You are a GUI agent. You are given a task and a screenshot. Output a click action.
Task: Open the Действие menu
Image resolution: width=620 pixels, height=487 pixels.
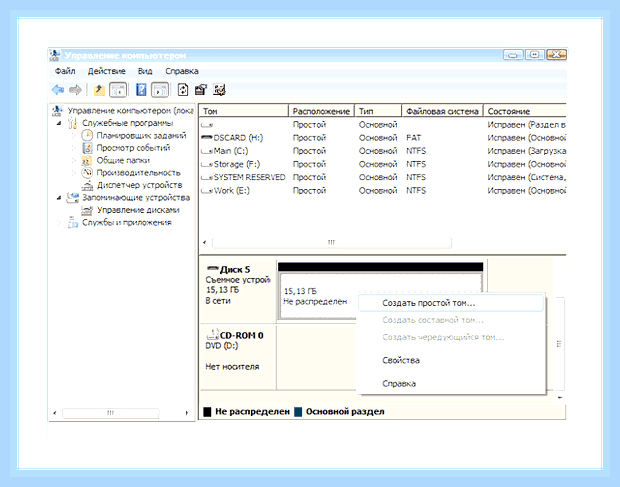[106, 71]
